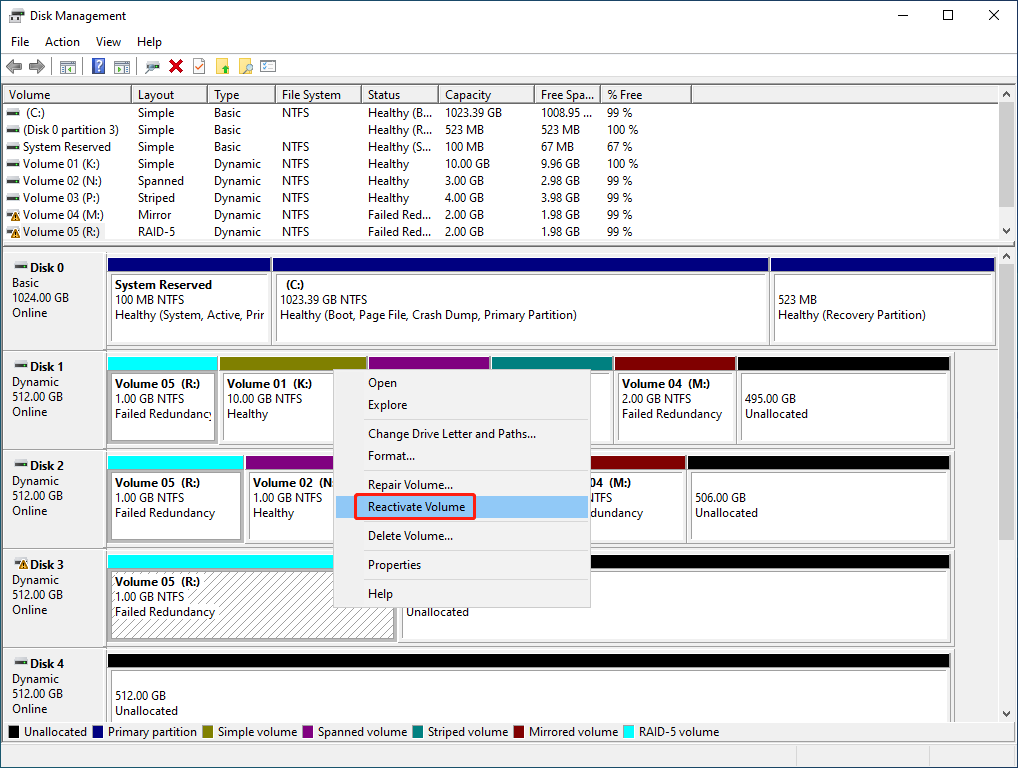1018x768 pixels.
Task: Click the Properties checkmark page icon
Action: pos(199,66)
